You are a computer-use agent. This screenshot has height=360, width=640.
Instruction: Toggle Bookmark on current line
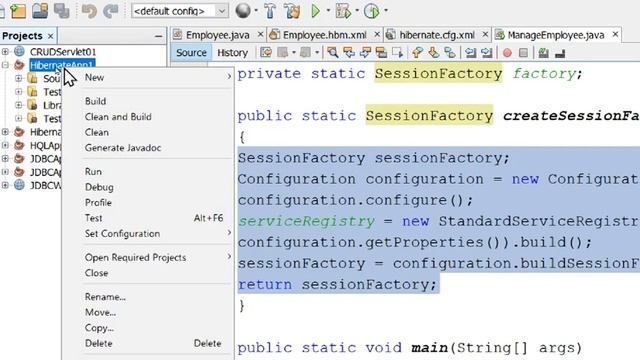[450, 53]
